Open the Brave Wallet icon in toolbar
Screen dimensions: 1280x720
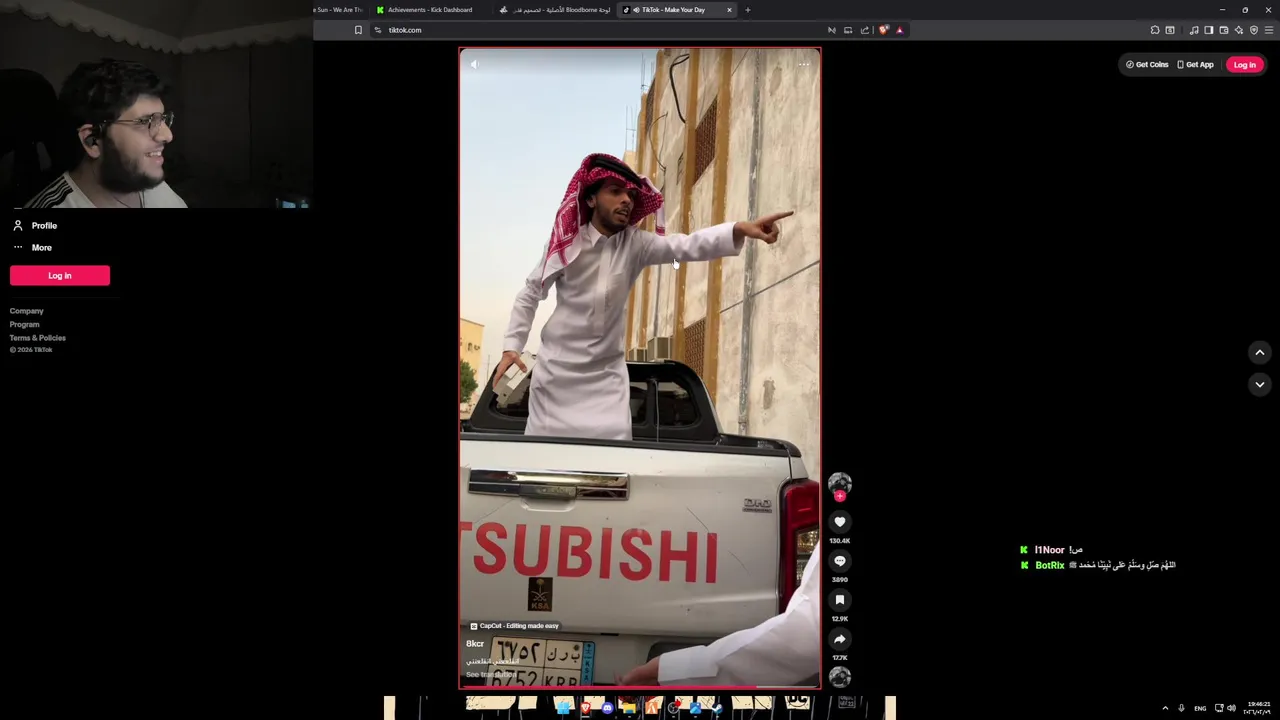point(1223,30)
